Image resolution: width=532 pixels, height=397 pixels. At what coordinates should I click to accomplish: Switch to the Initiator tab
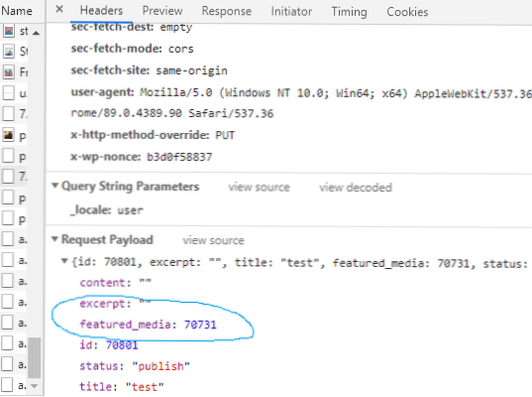(291, 12)
